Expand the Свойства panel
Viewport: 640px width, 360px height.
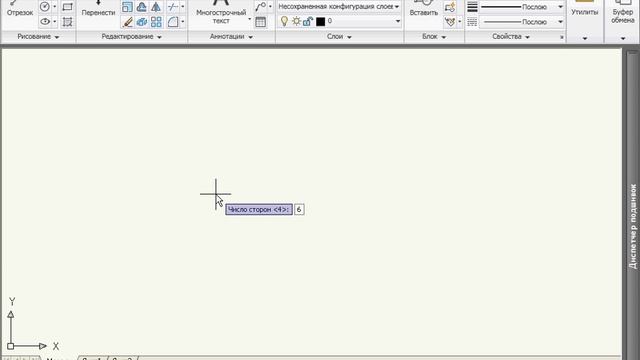click(511, 37)
